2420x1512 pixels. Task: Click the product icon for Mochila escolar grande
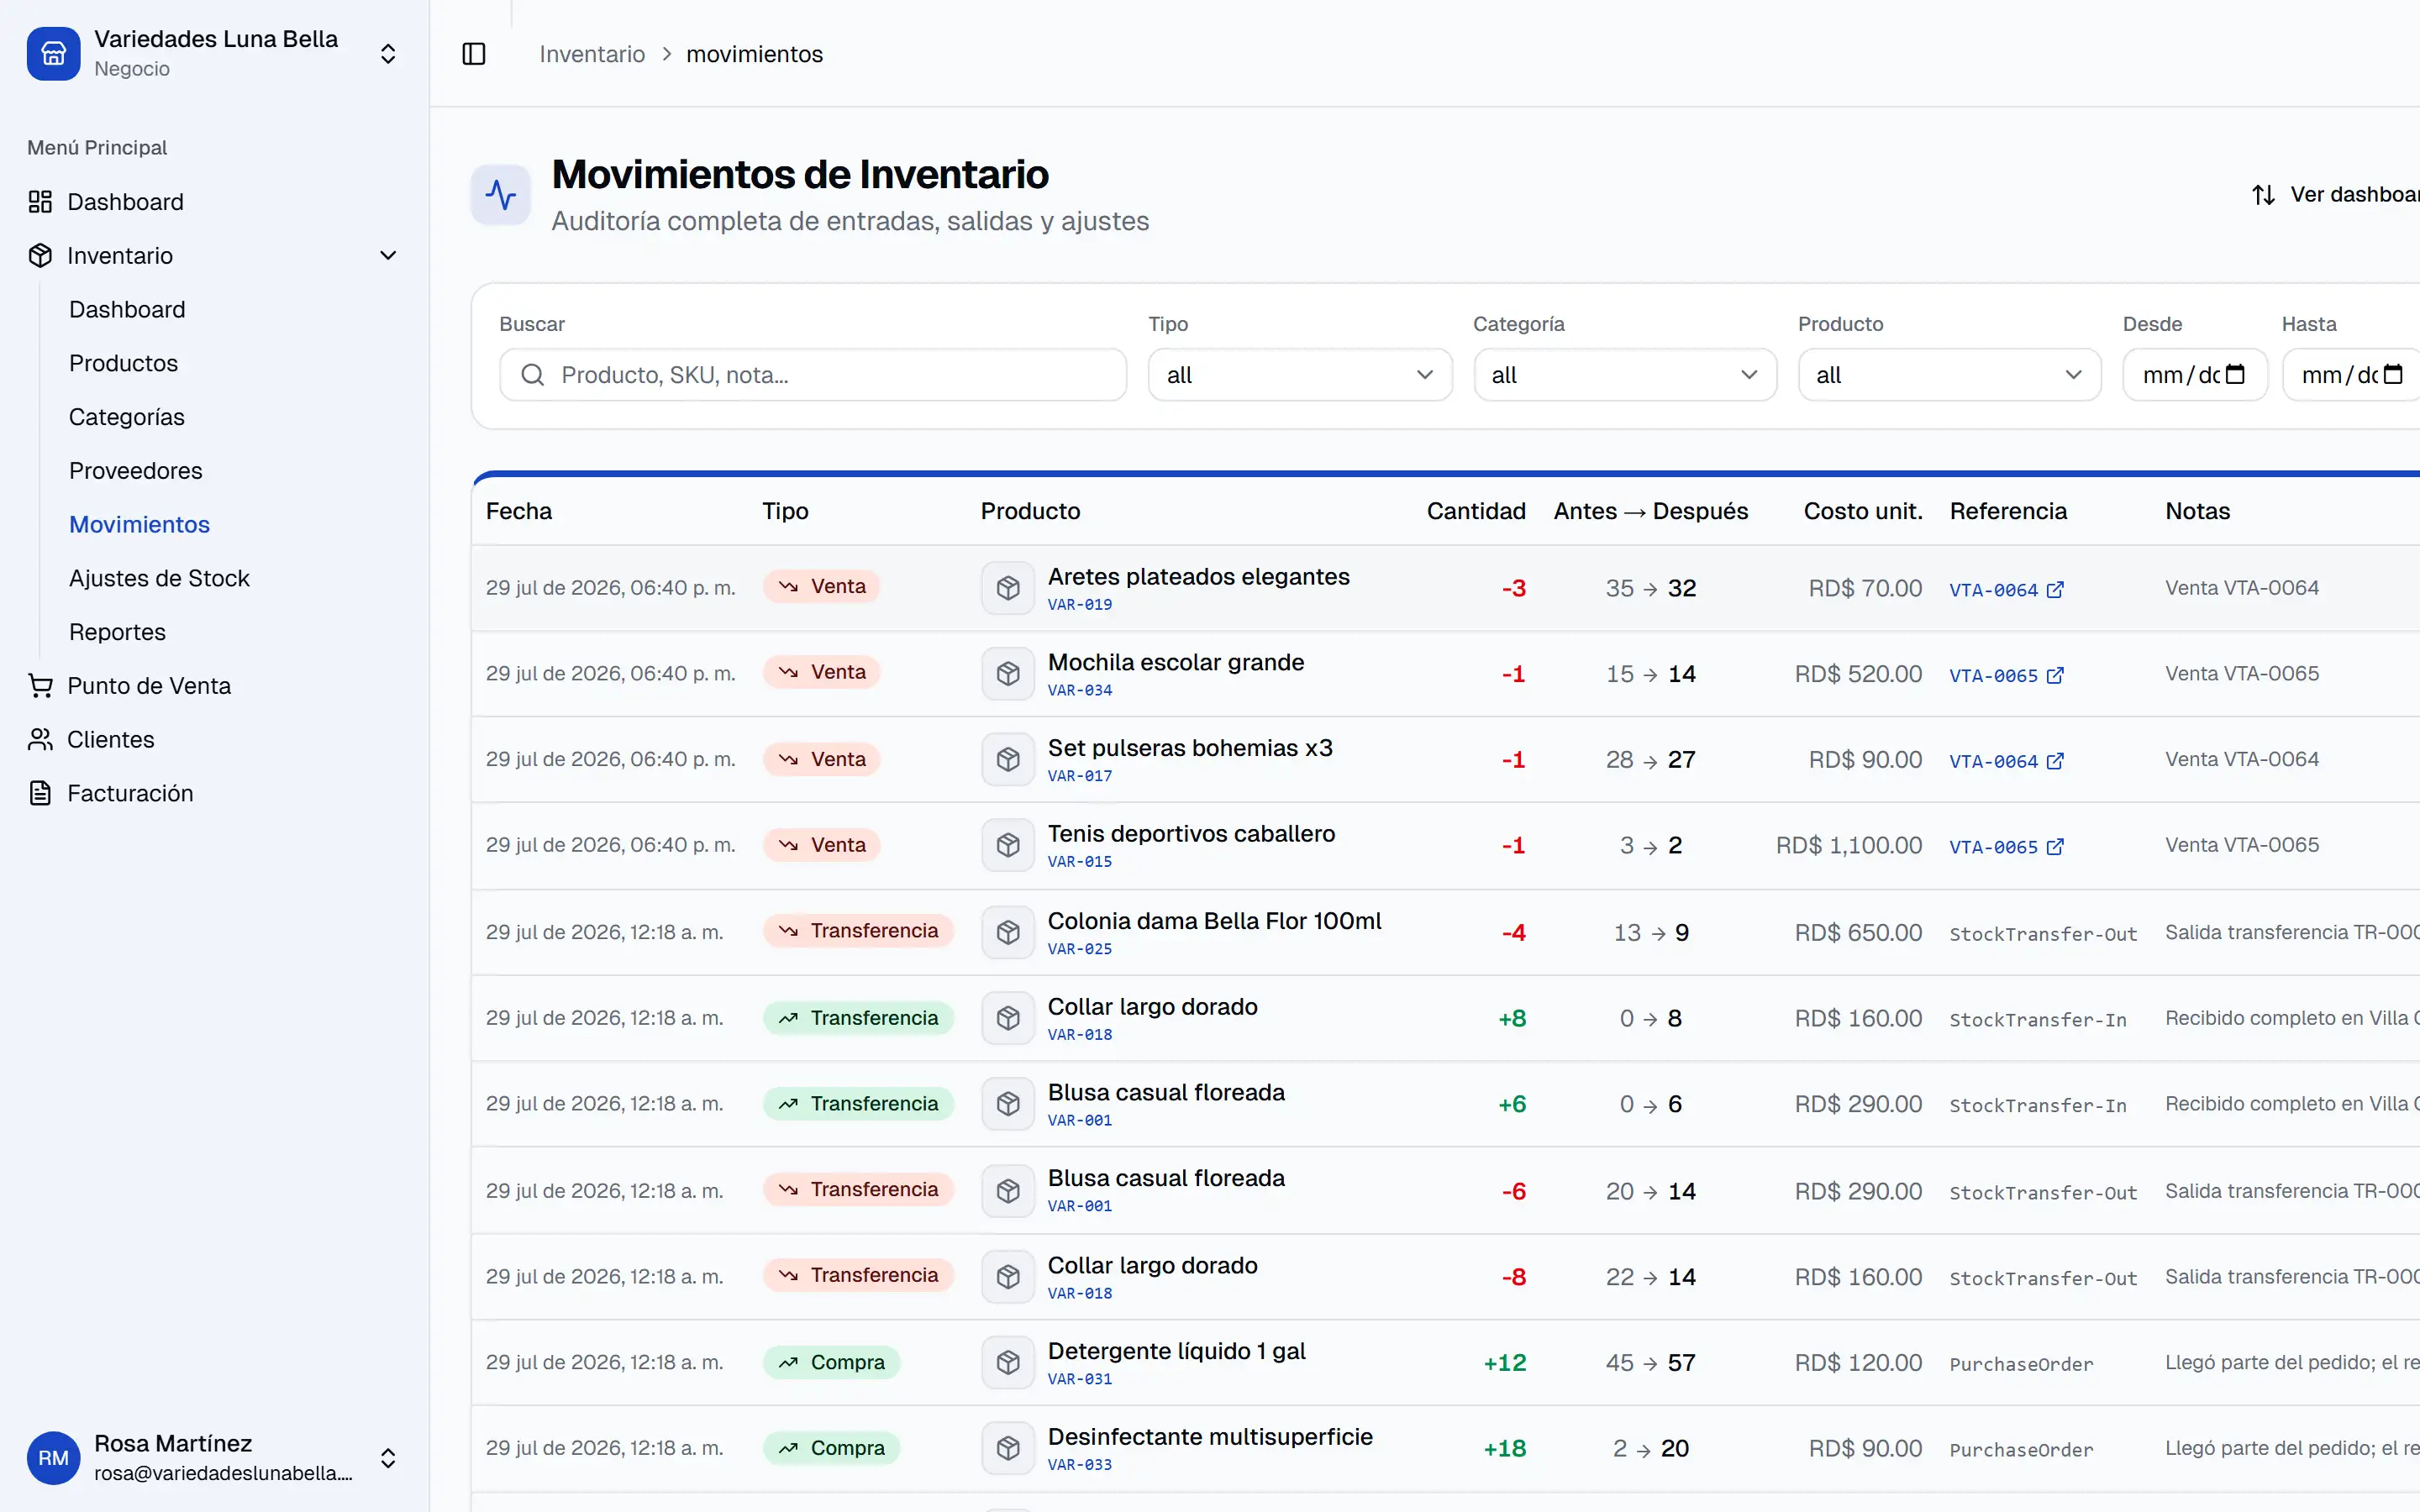[x=1008, y=674]
